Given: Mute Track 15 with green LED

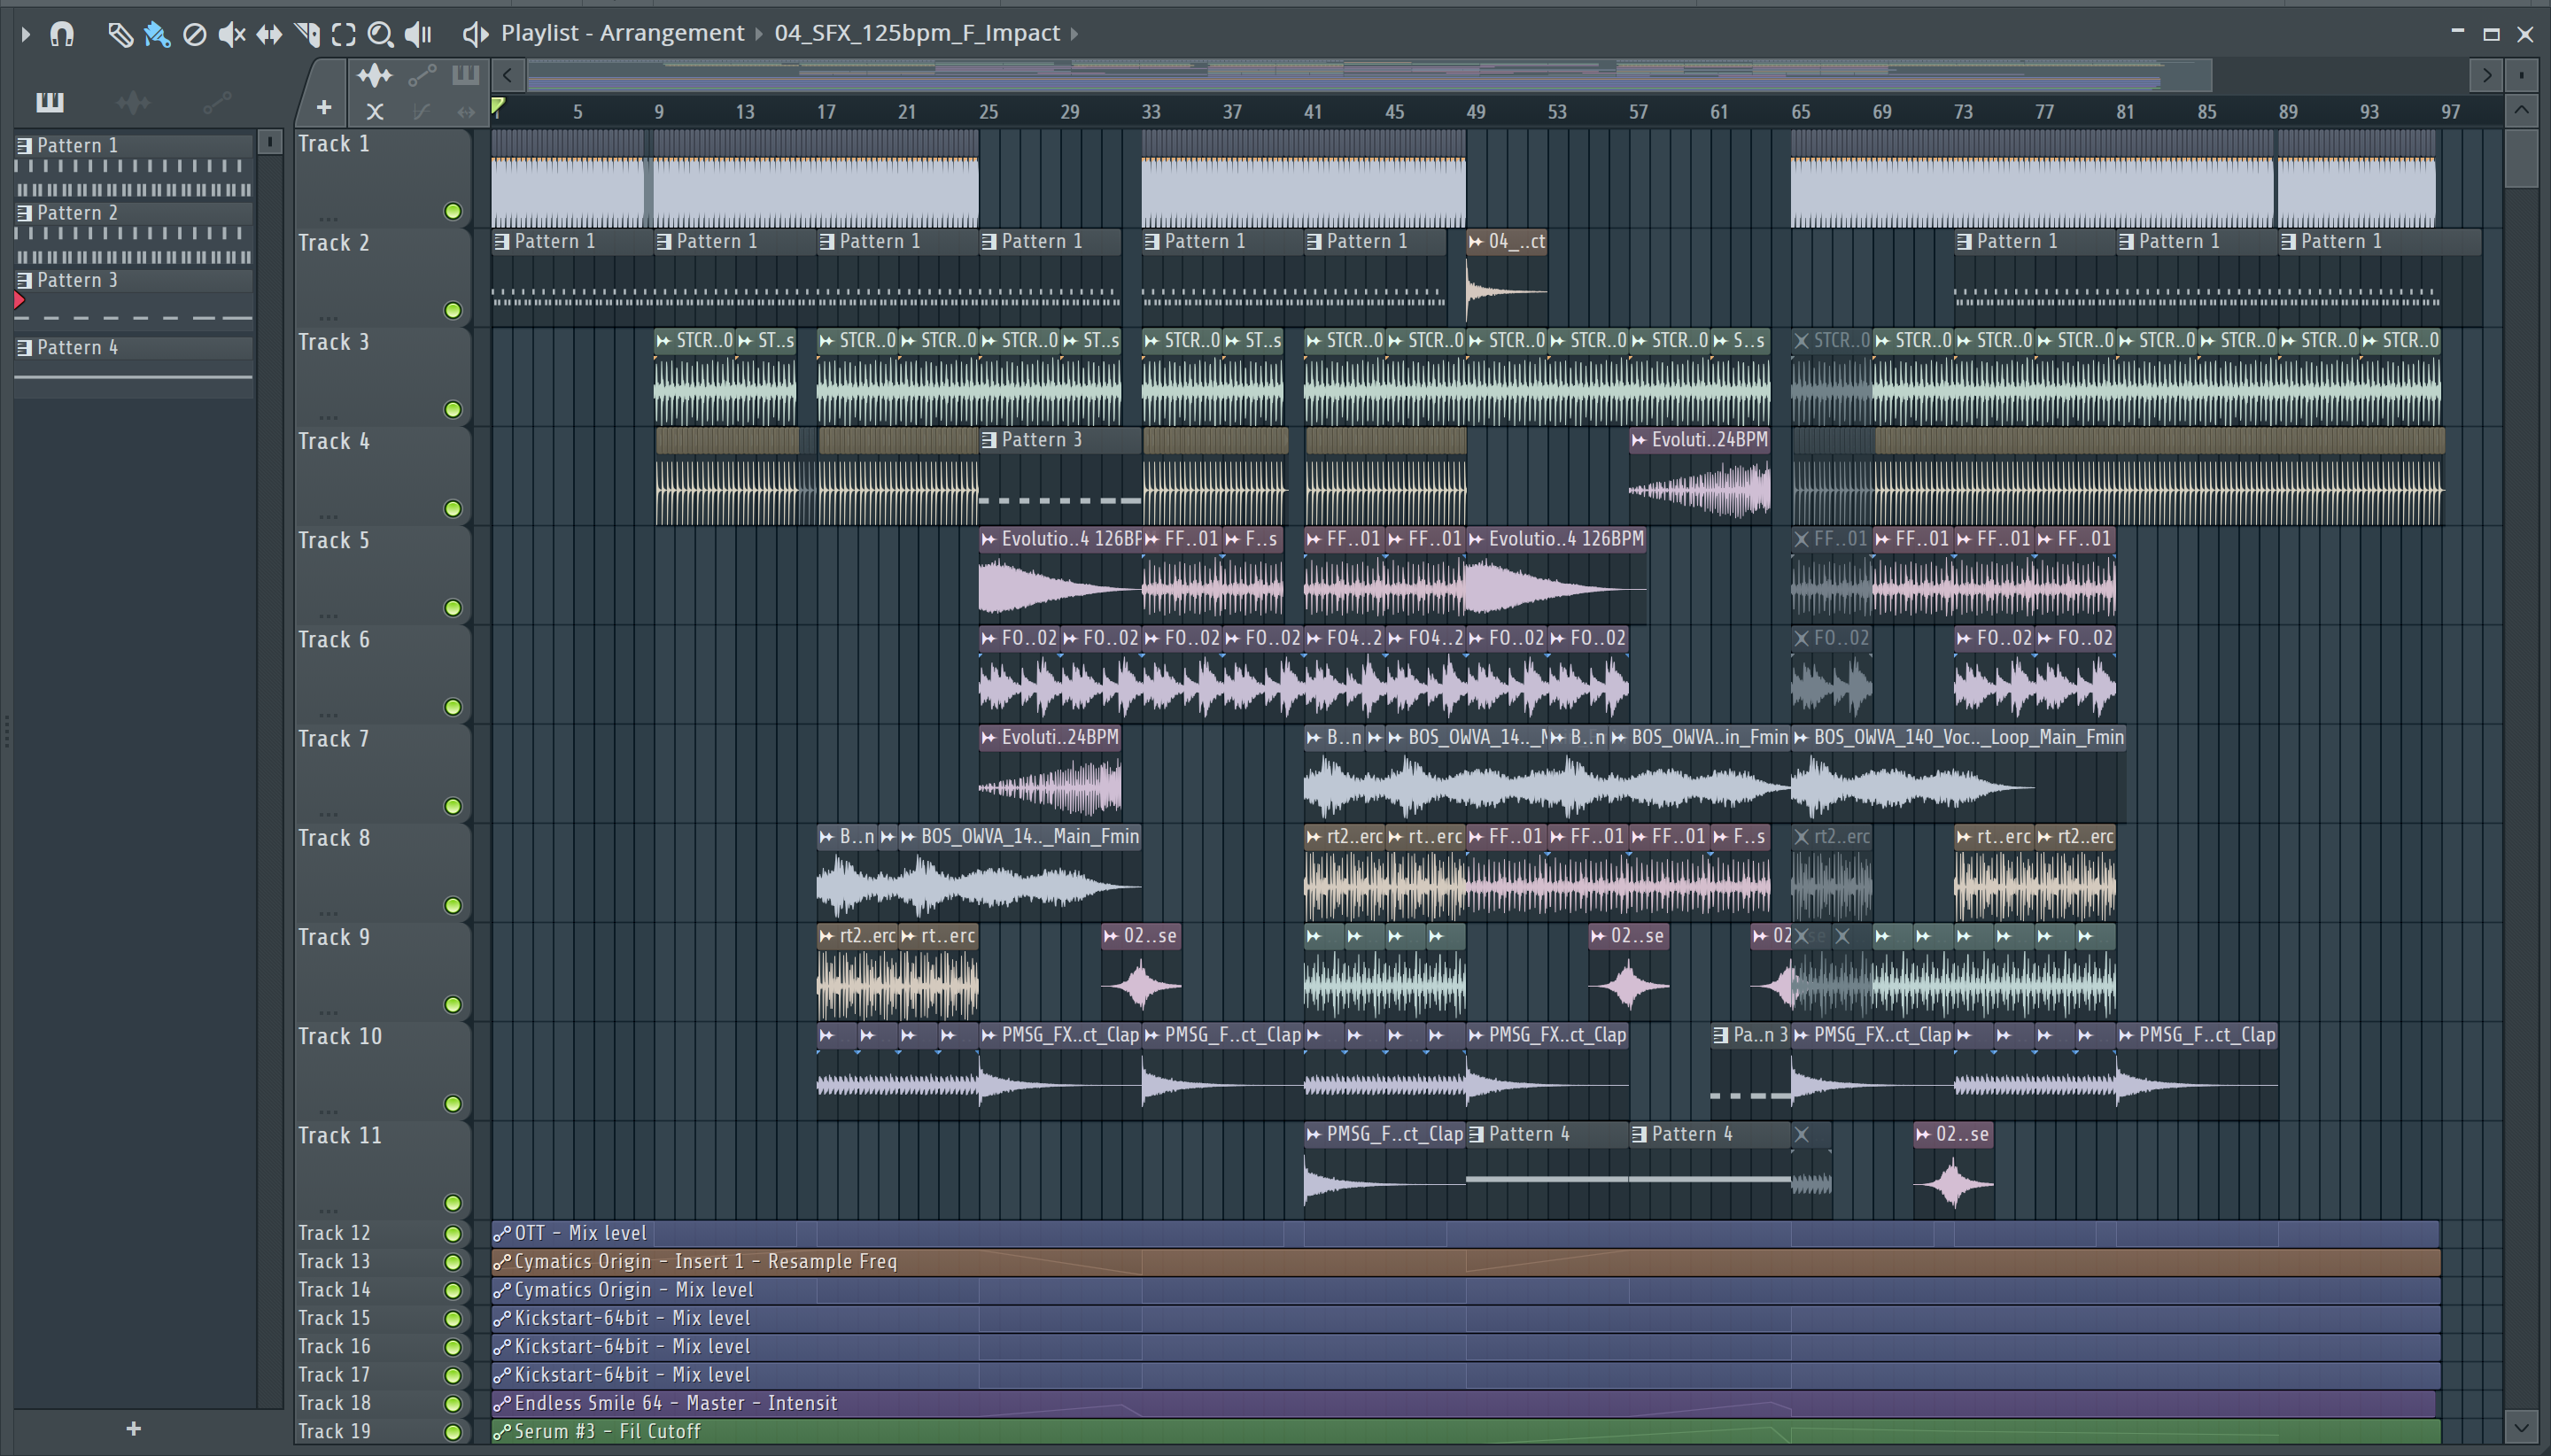Looking at the screenshot, I should pos(453,1318).
